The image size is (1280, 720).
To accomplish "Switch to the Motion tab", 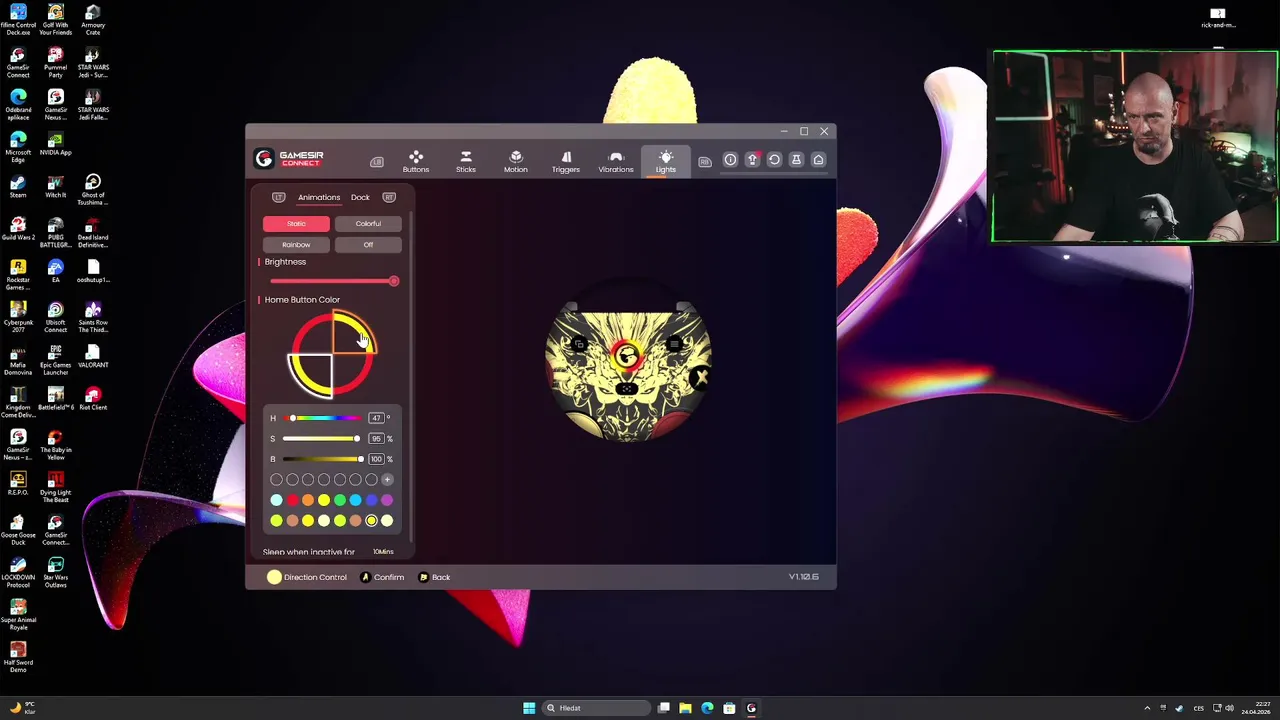I will (516, 161).
